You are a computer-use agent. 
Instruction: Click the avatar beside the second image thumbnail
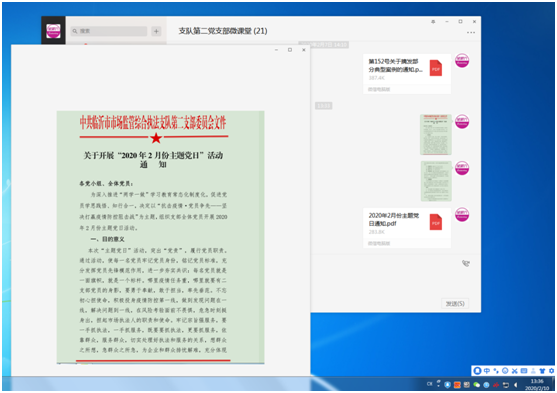[x=462, y=168]
